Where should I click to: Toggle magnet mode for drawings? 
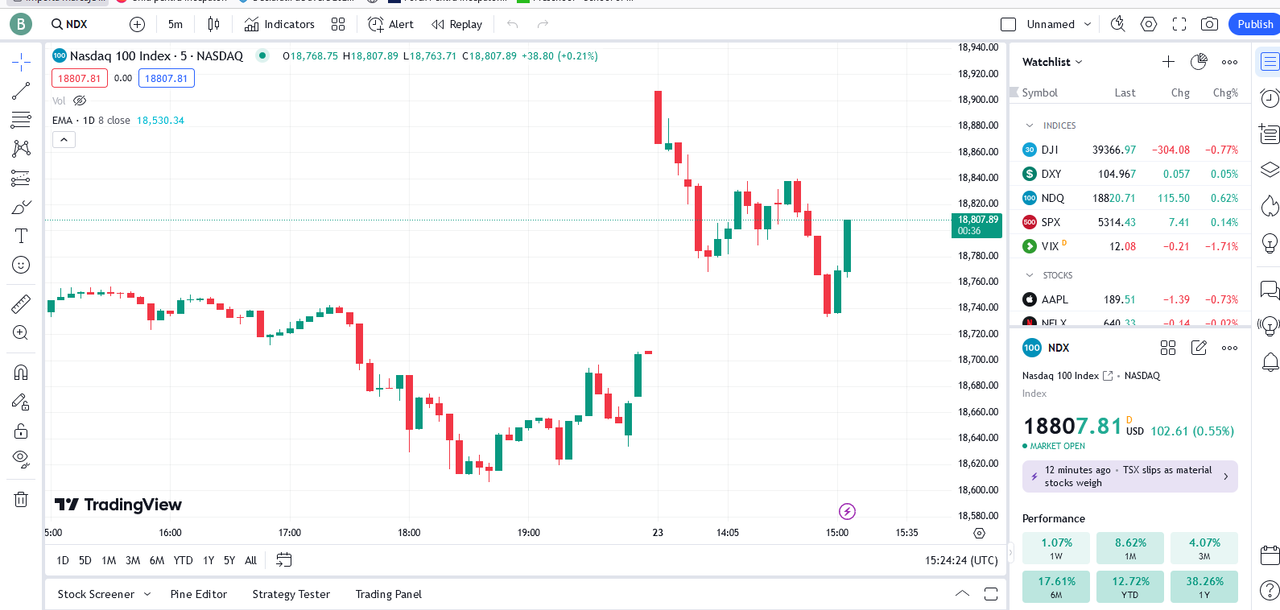coord(21,372)
